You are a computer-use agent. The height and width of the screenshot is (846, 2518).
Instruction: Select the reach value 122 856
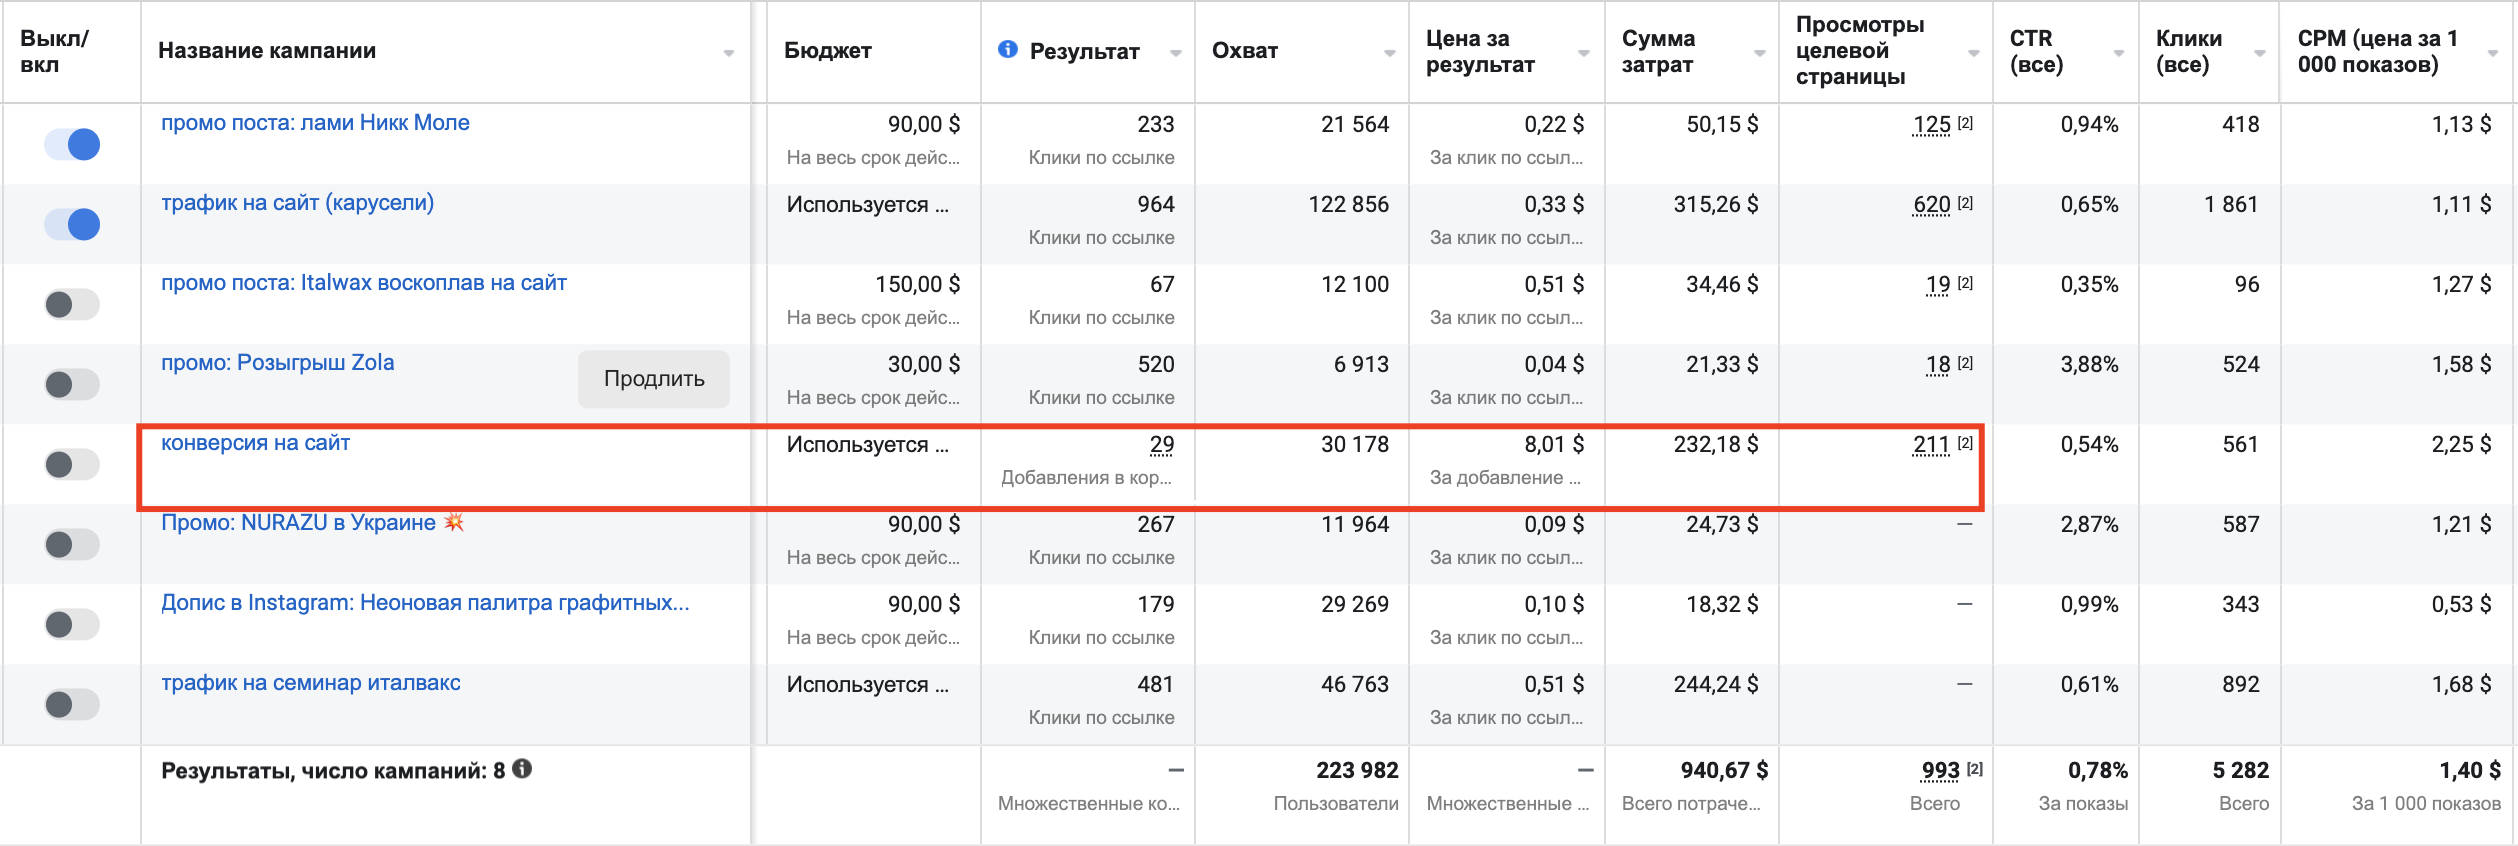1349,204
